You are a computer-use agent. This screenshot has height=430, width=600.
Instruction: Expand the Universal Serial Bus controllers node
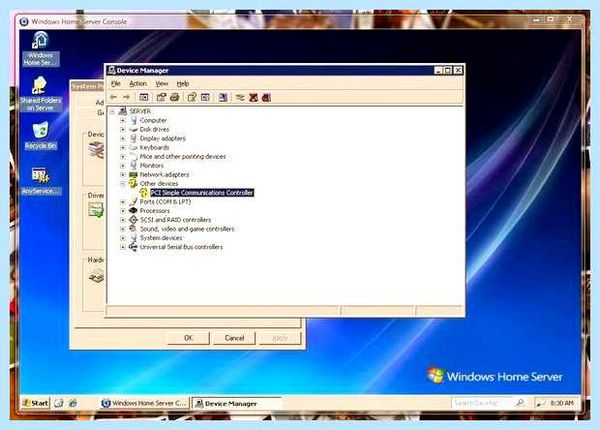pos(123,247)
